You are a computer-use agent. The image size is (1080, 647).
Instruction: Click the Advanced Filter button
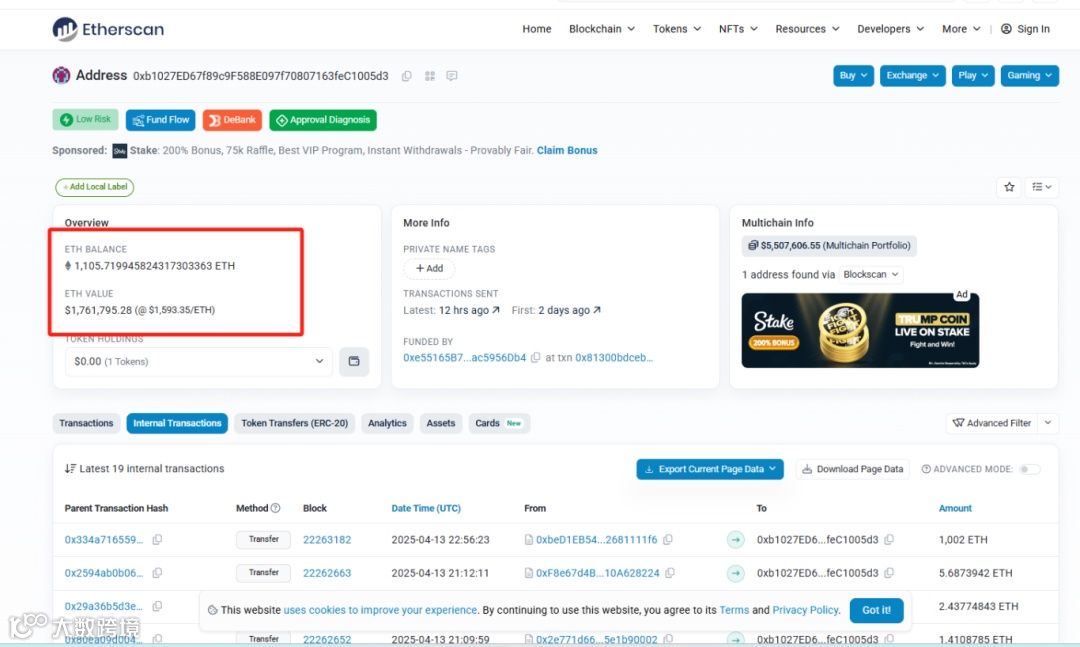pyautogui.click(x=992, y=423)
